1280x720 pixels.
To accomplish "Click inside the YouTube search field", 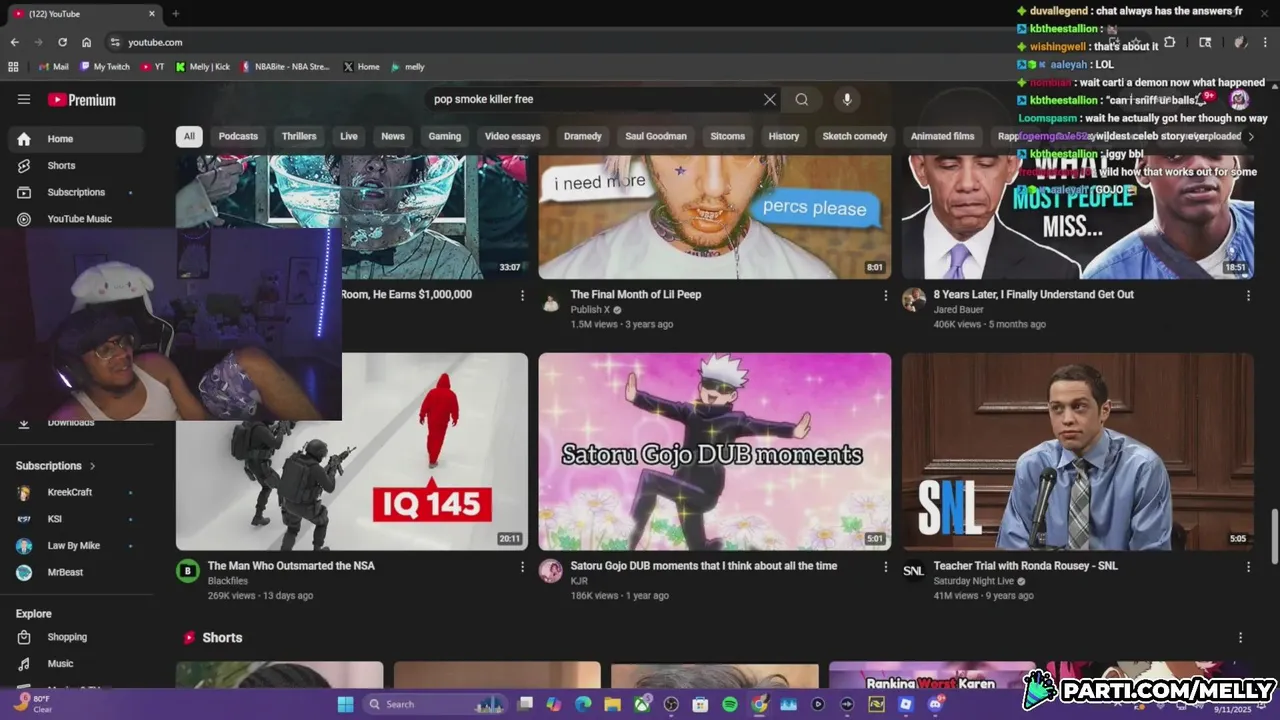I will 593,99.
